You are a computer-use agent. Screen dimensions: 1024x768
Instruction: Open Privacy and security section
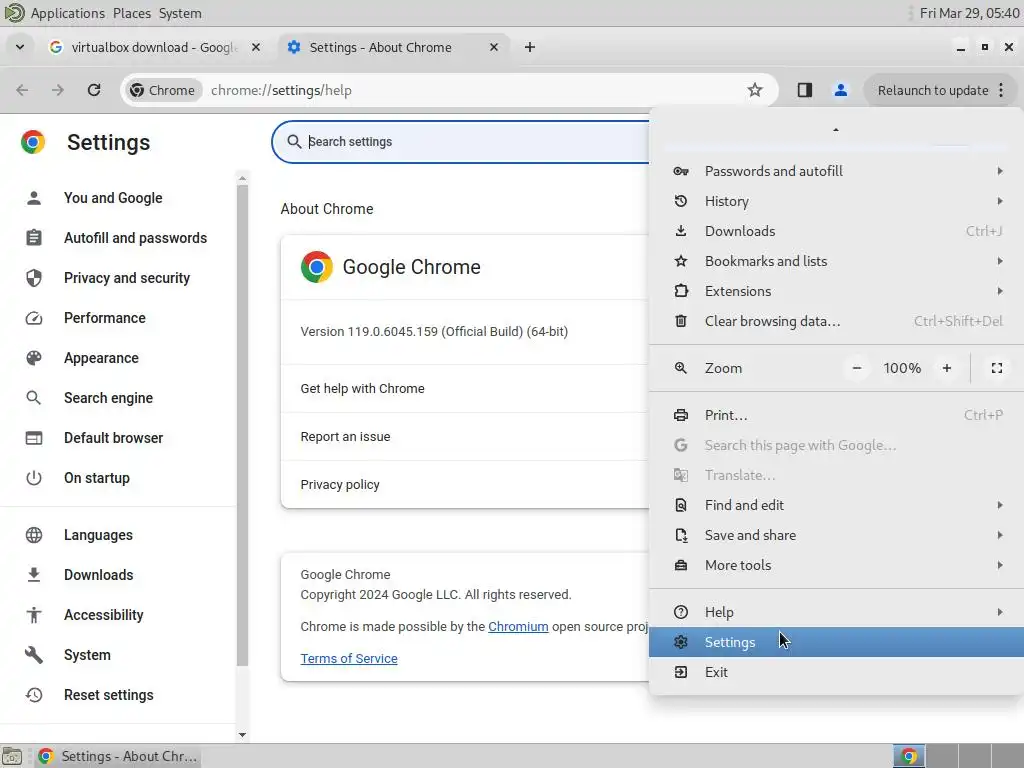[127, 278]
